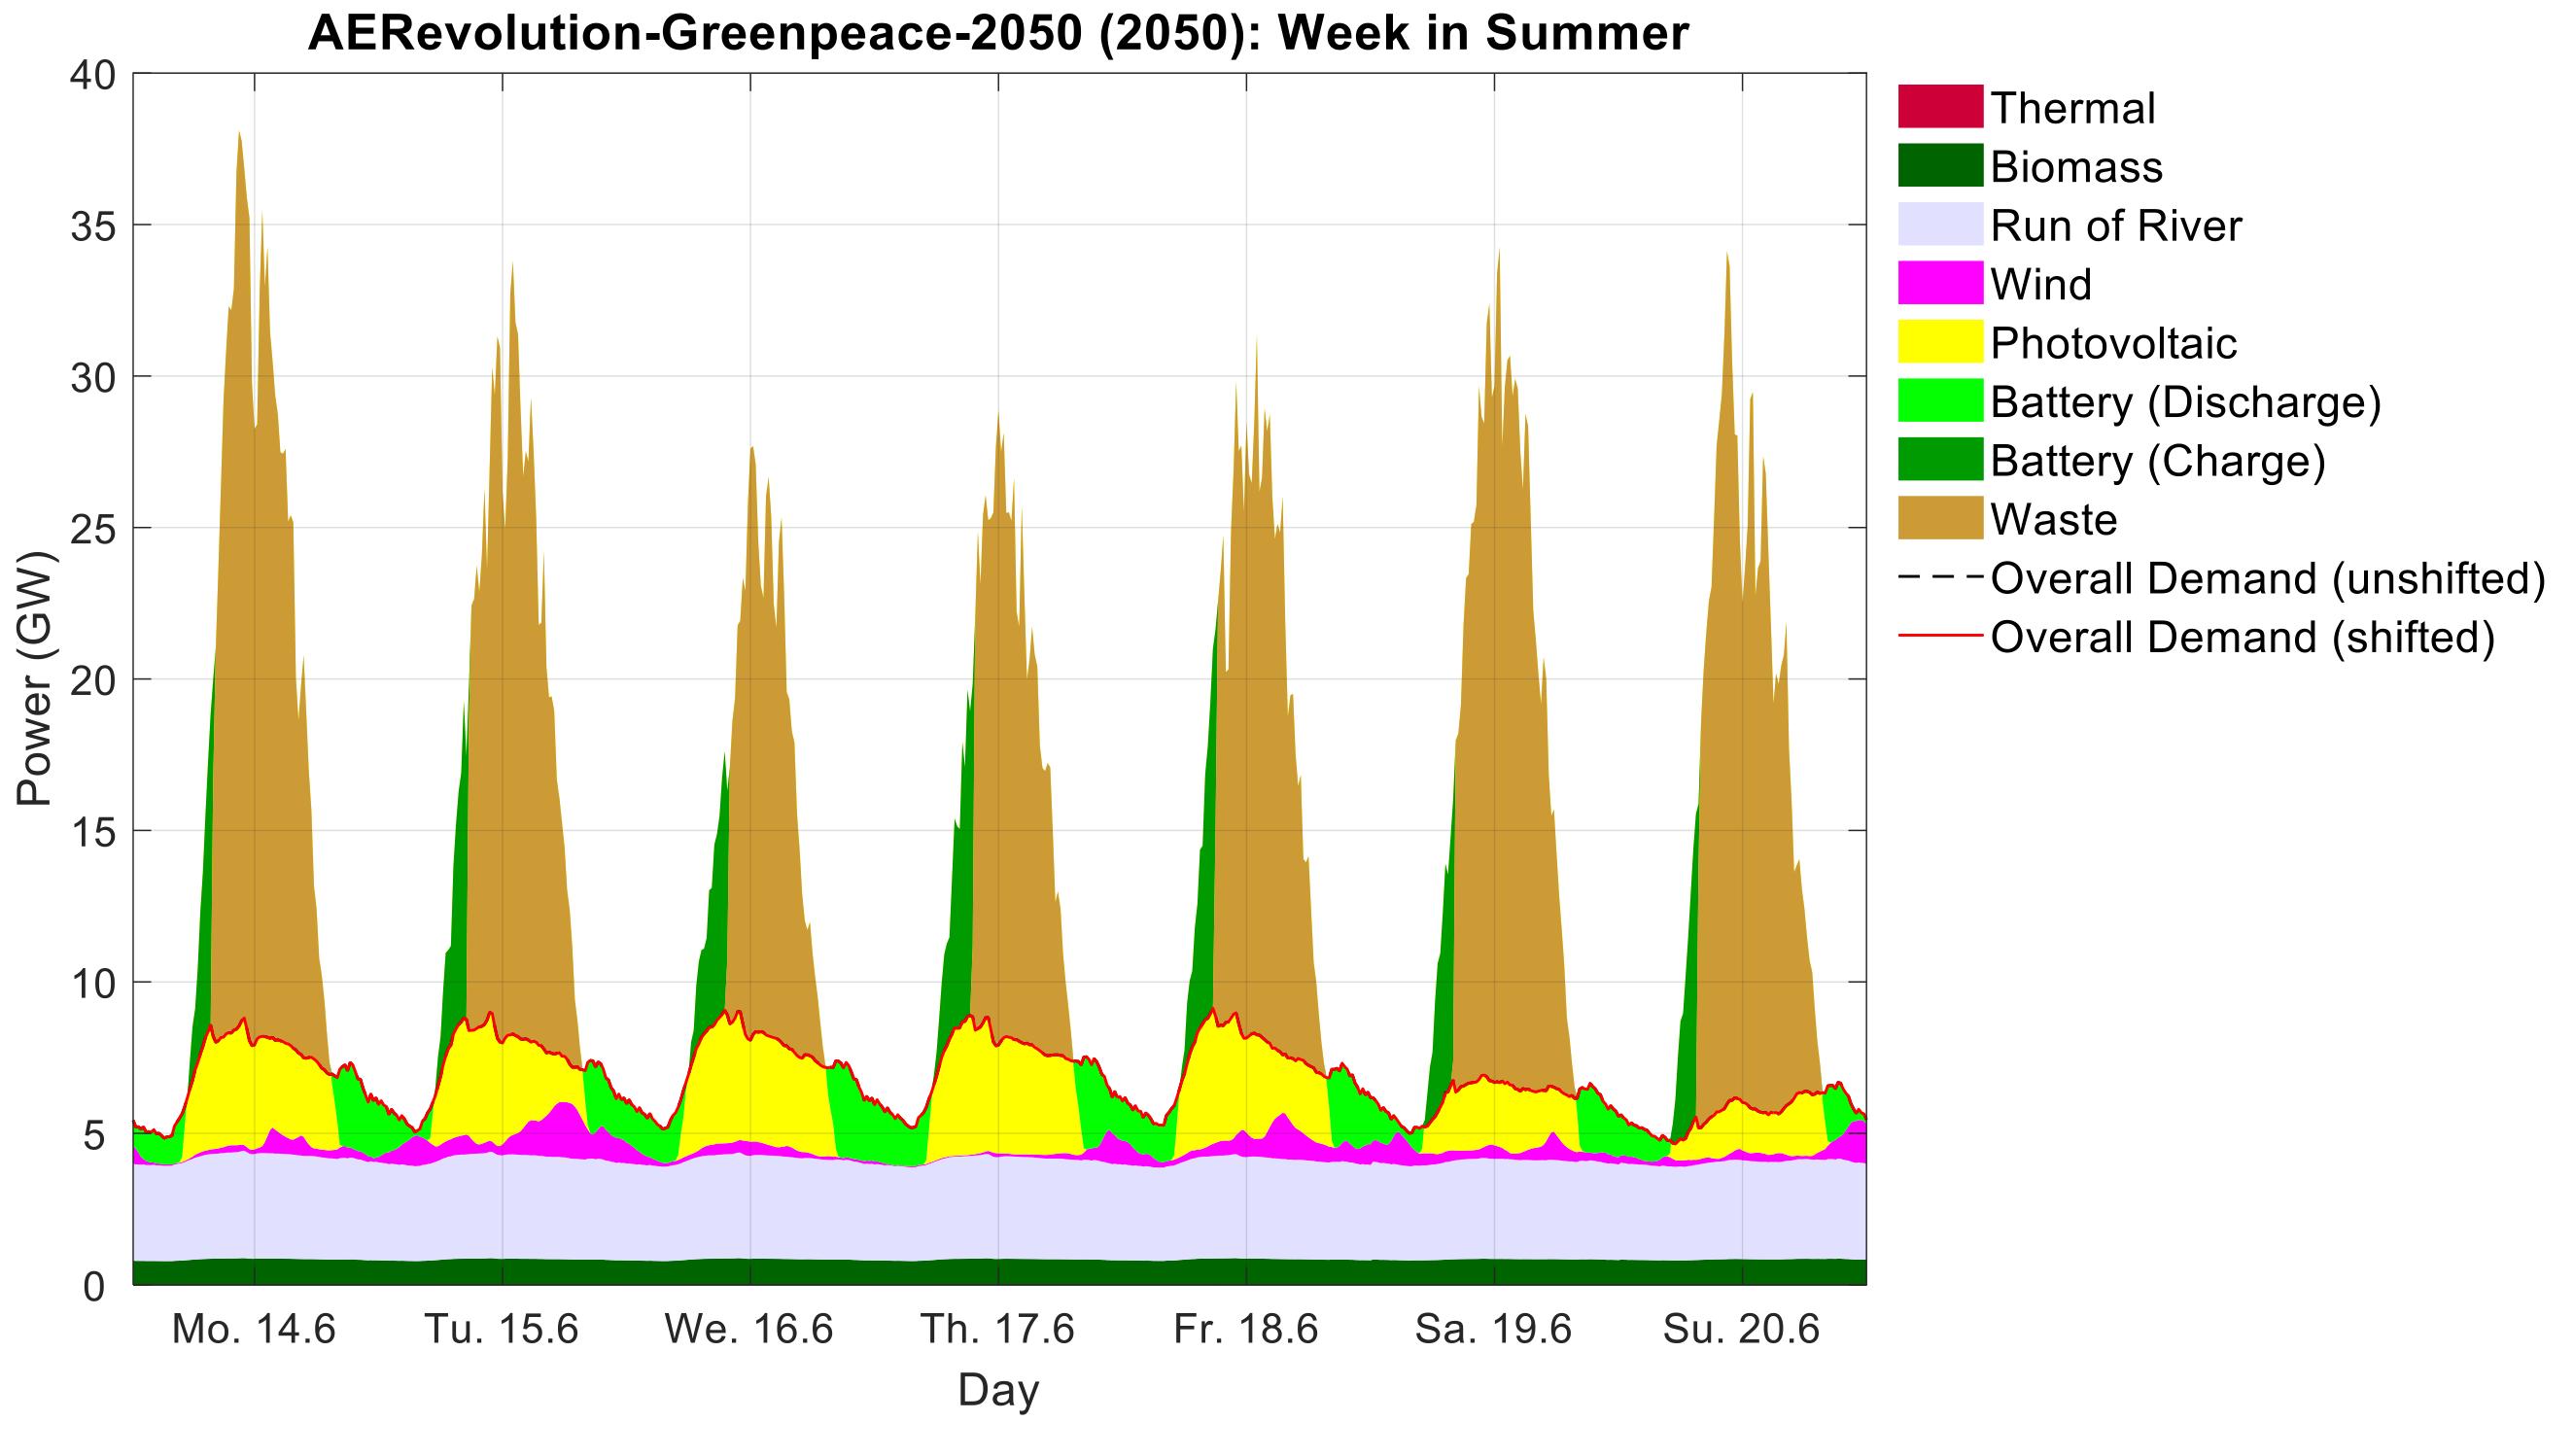
Task: Click the Power (GW) y-axis label
Action: click(34, 678)
